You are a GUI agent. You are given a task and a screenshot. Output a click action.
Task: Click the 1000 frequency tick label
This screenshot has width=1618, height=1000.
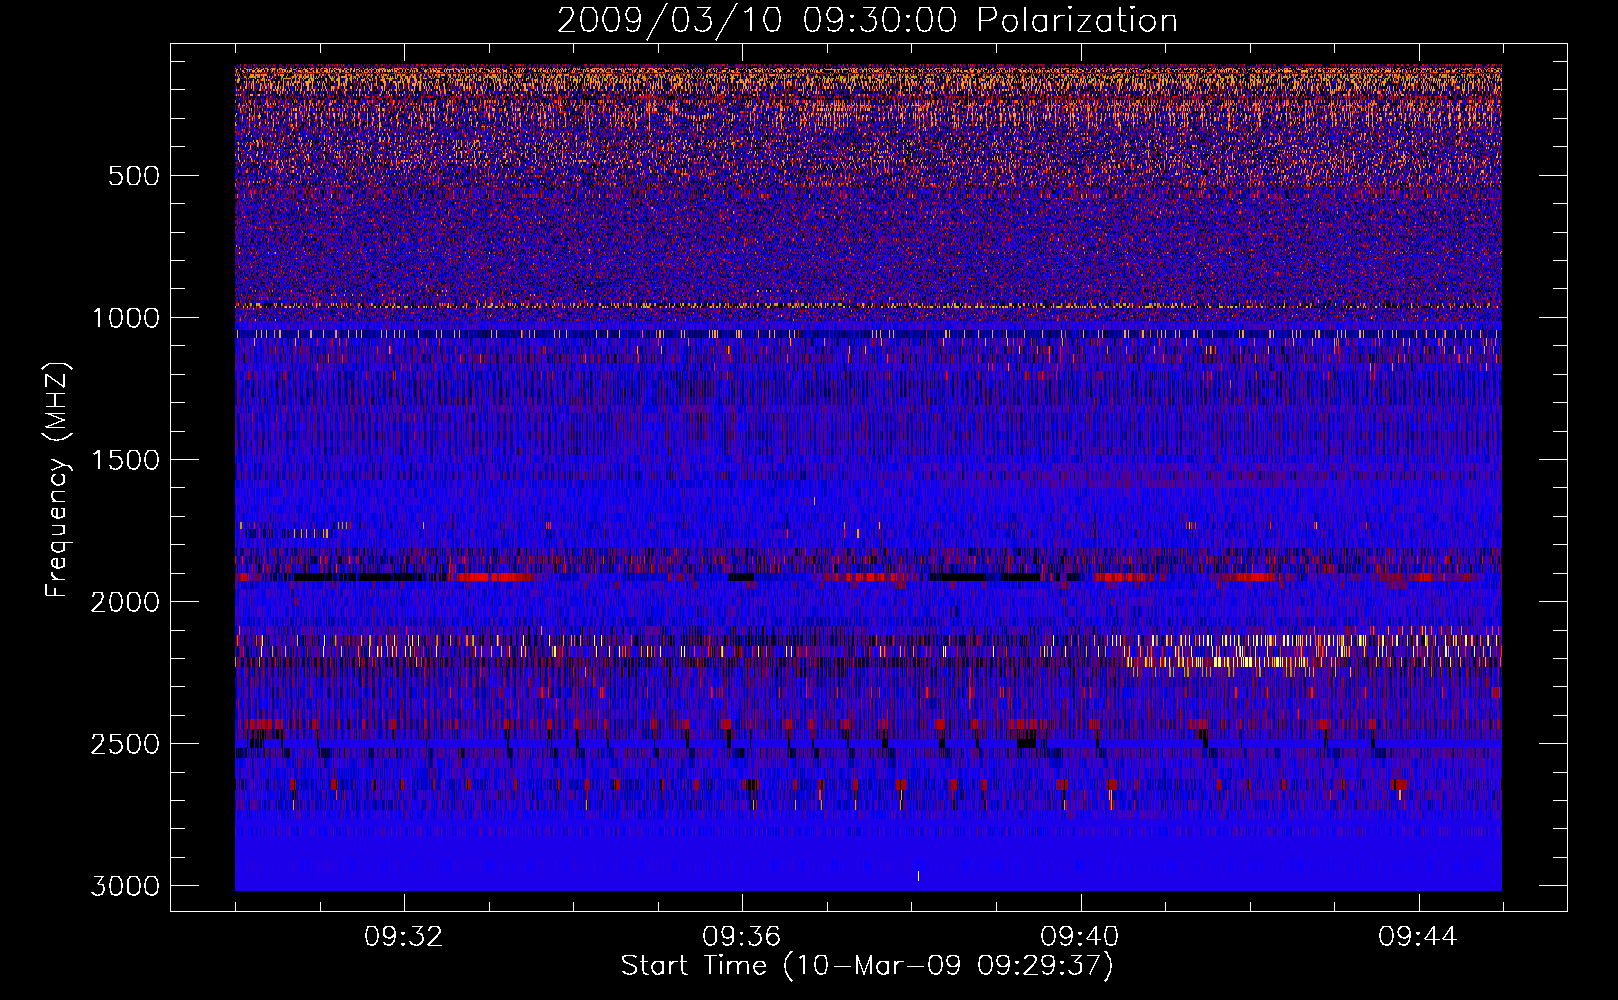(125, 318)
